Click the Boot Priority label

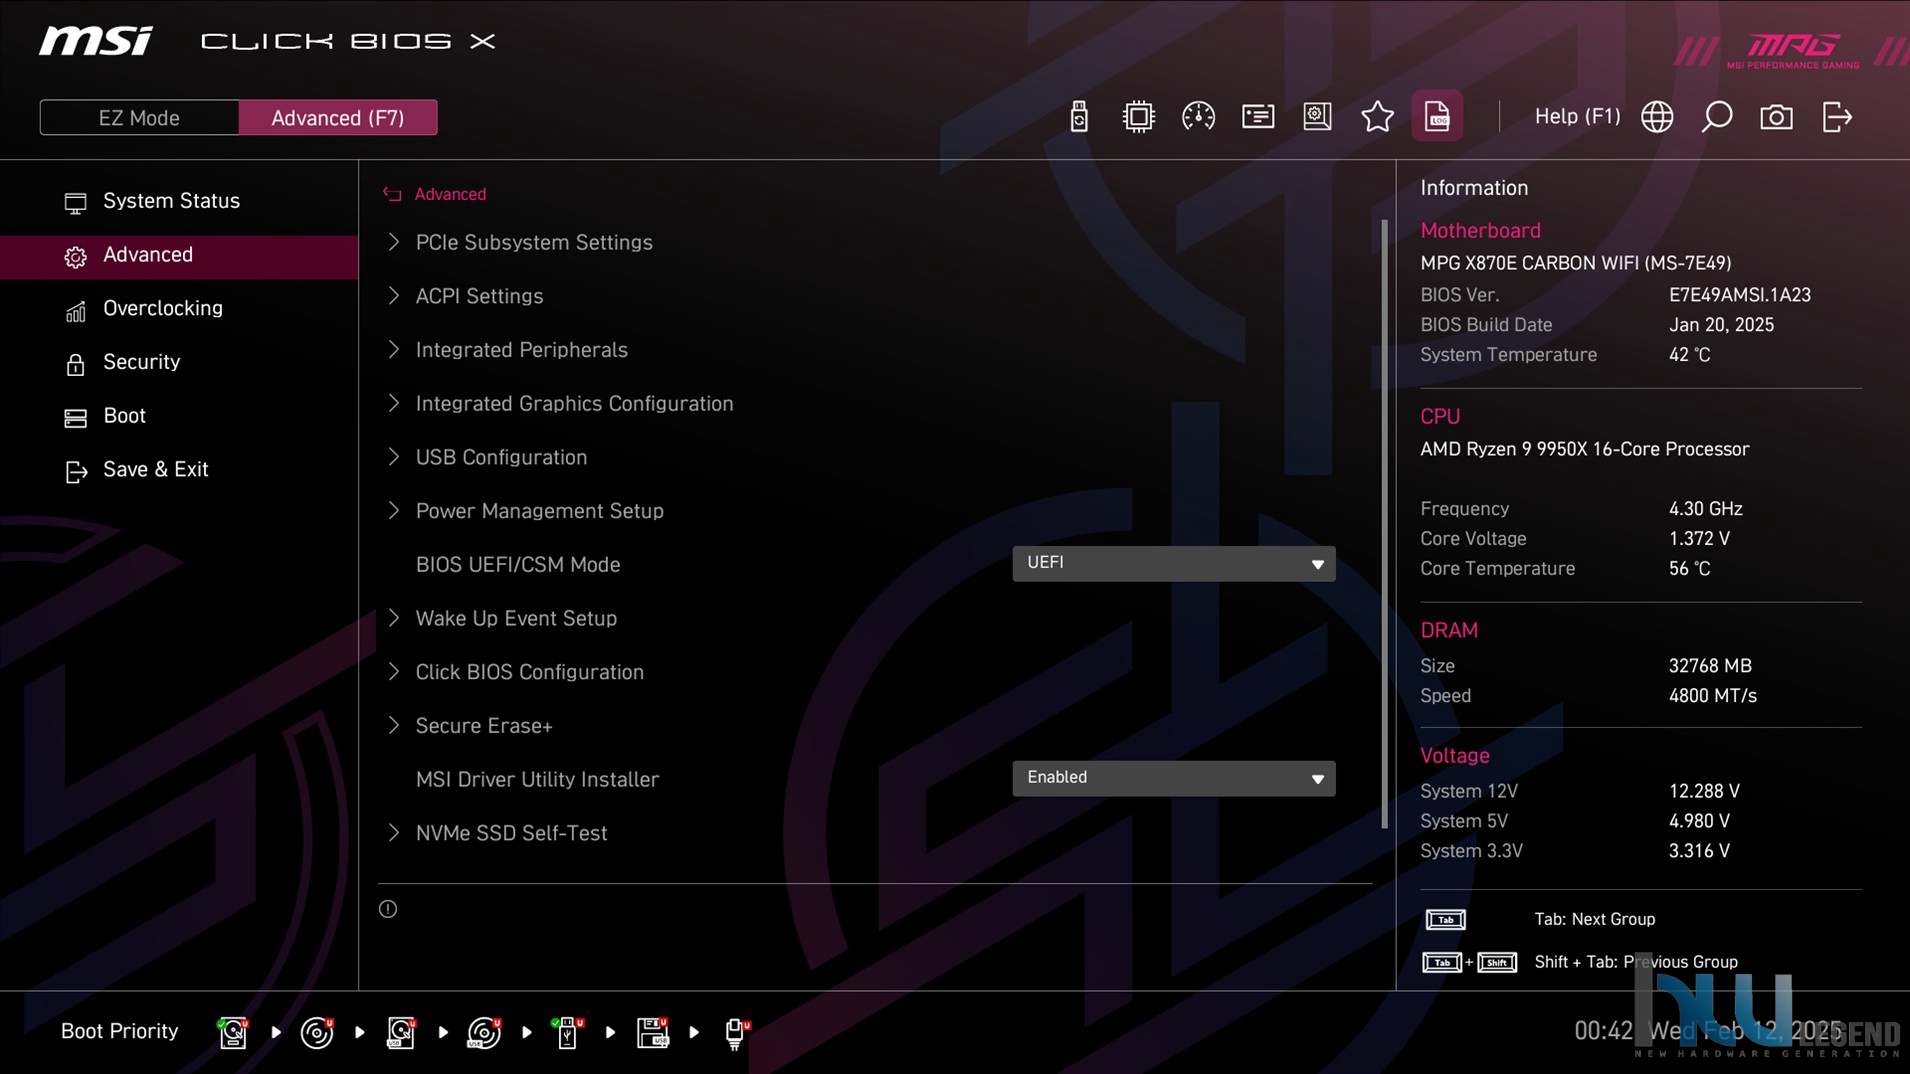tap(119, 1031)
